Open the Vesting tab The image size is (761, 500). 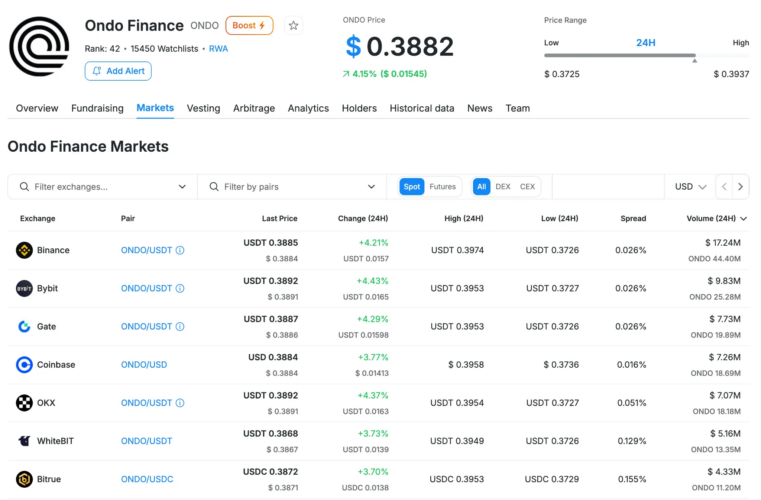203,108
